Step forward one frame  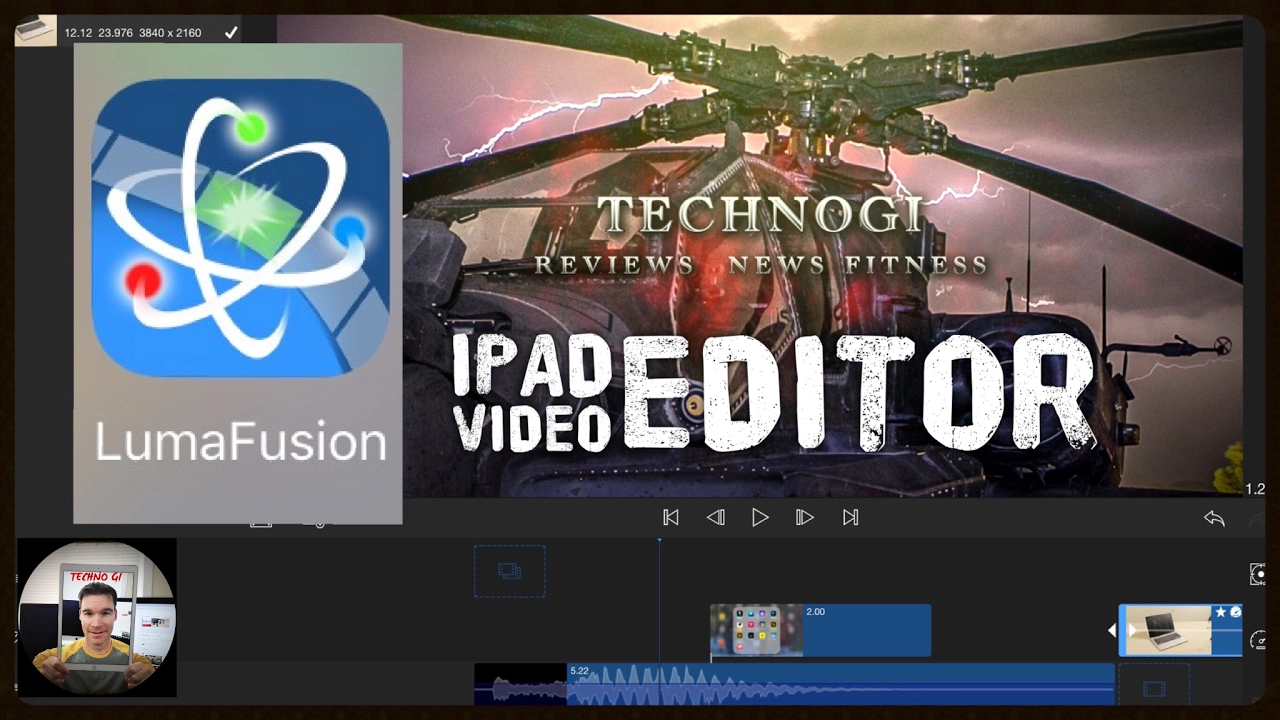pyautogui.click(x=804, y=517)
